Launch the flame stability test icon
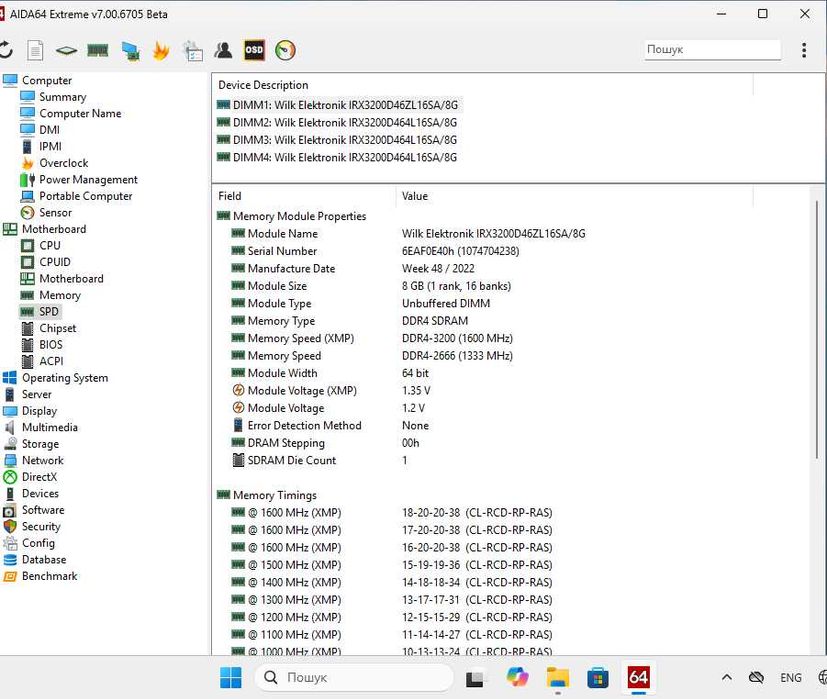 click(161, 51)
